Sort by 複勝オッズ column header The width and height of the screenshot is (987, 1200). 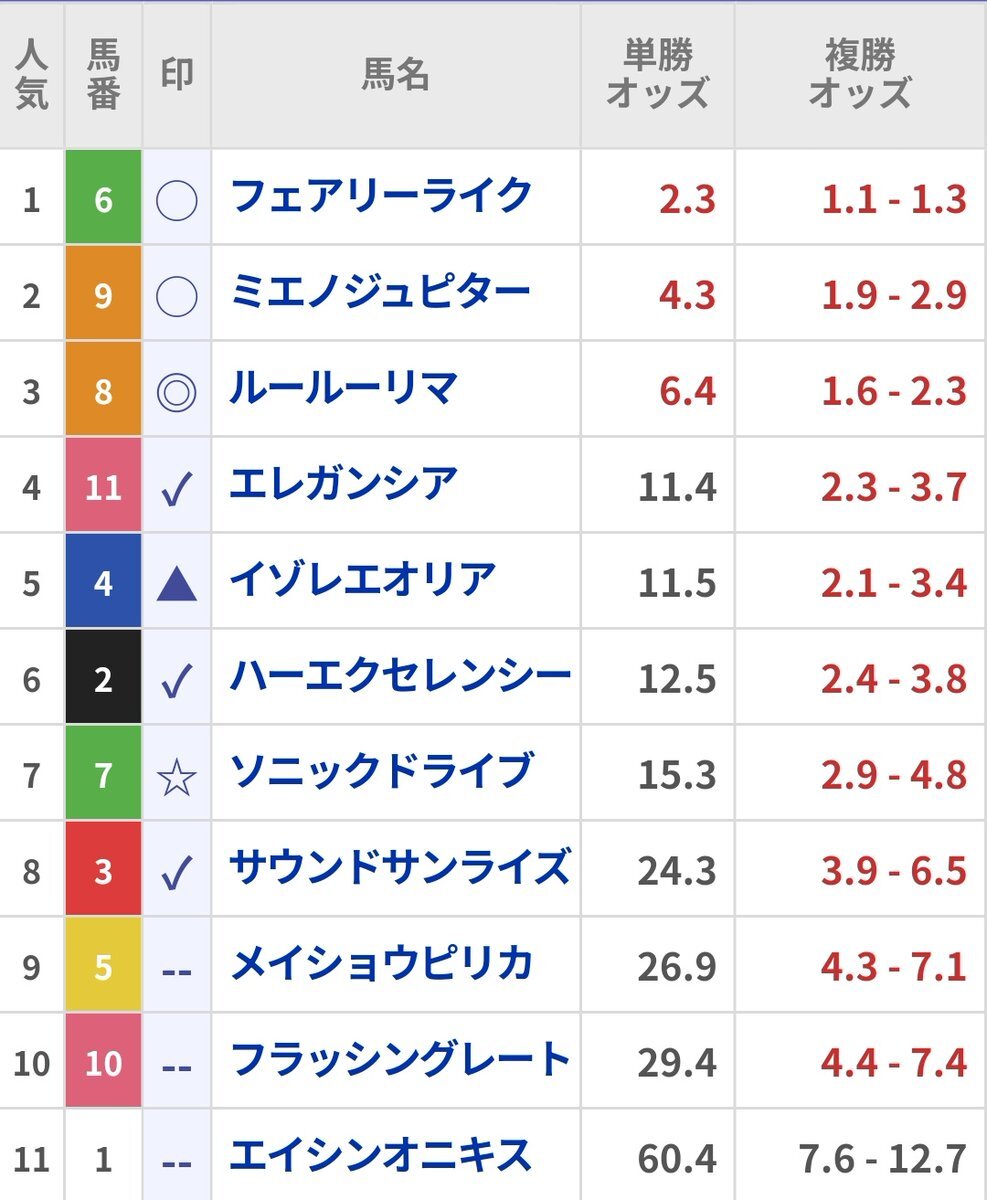coord(860,75)
